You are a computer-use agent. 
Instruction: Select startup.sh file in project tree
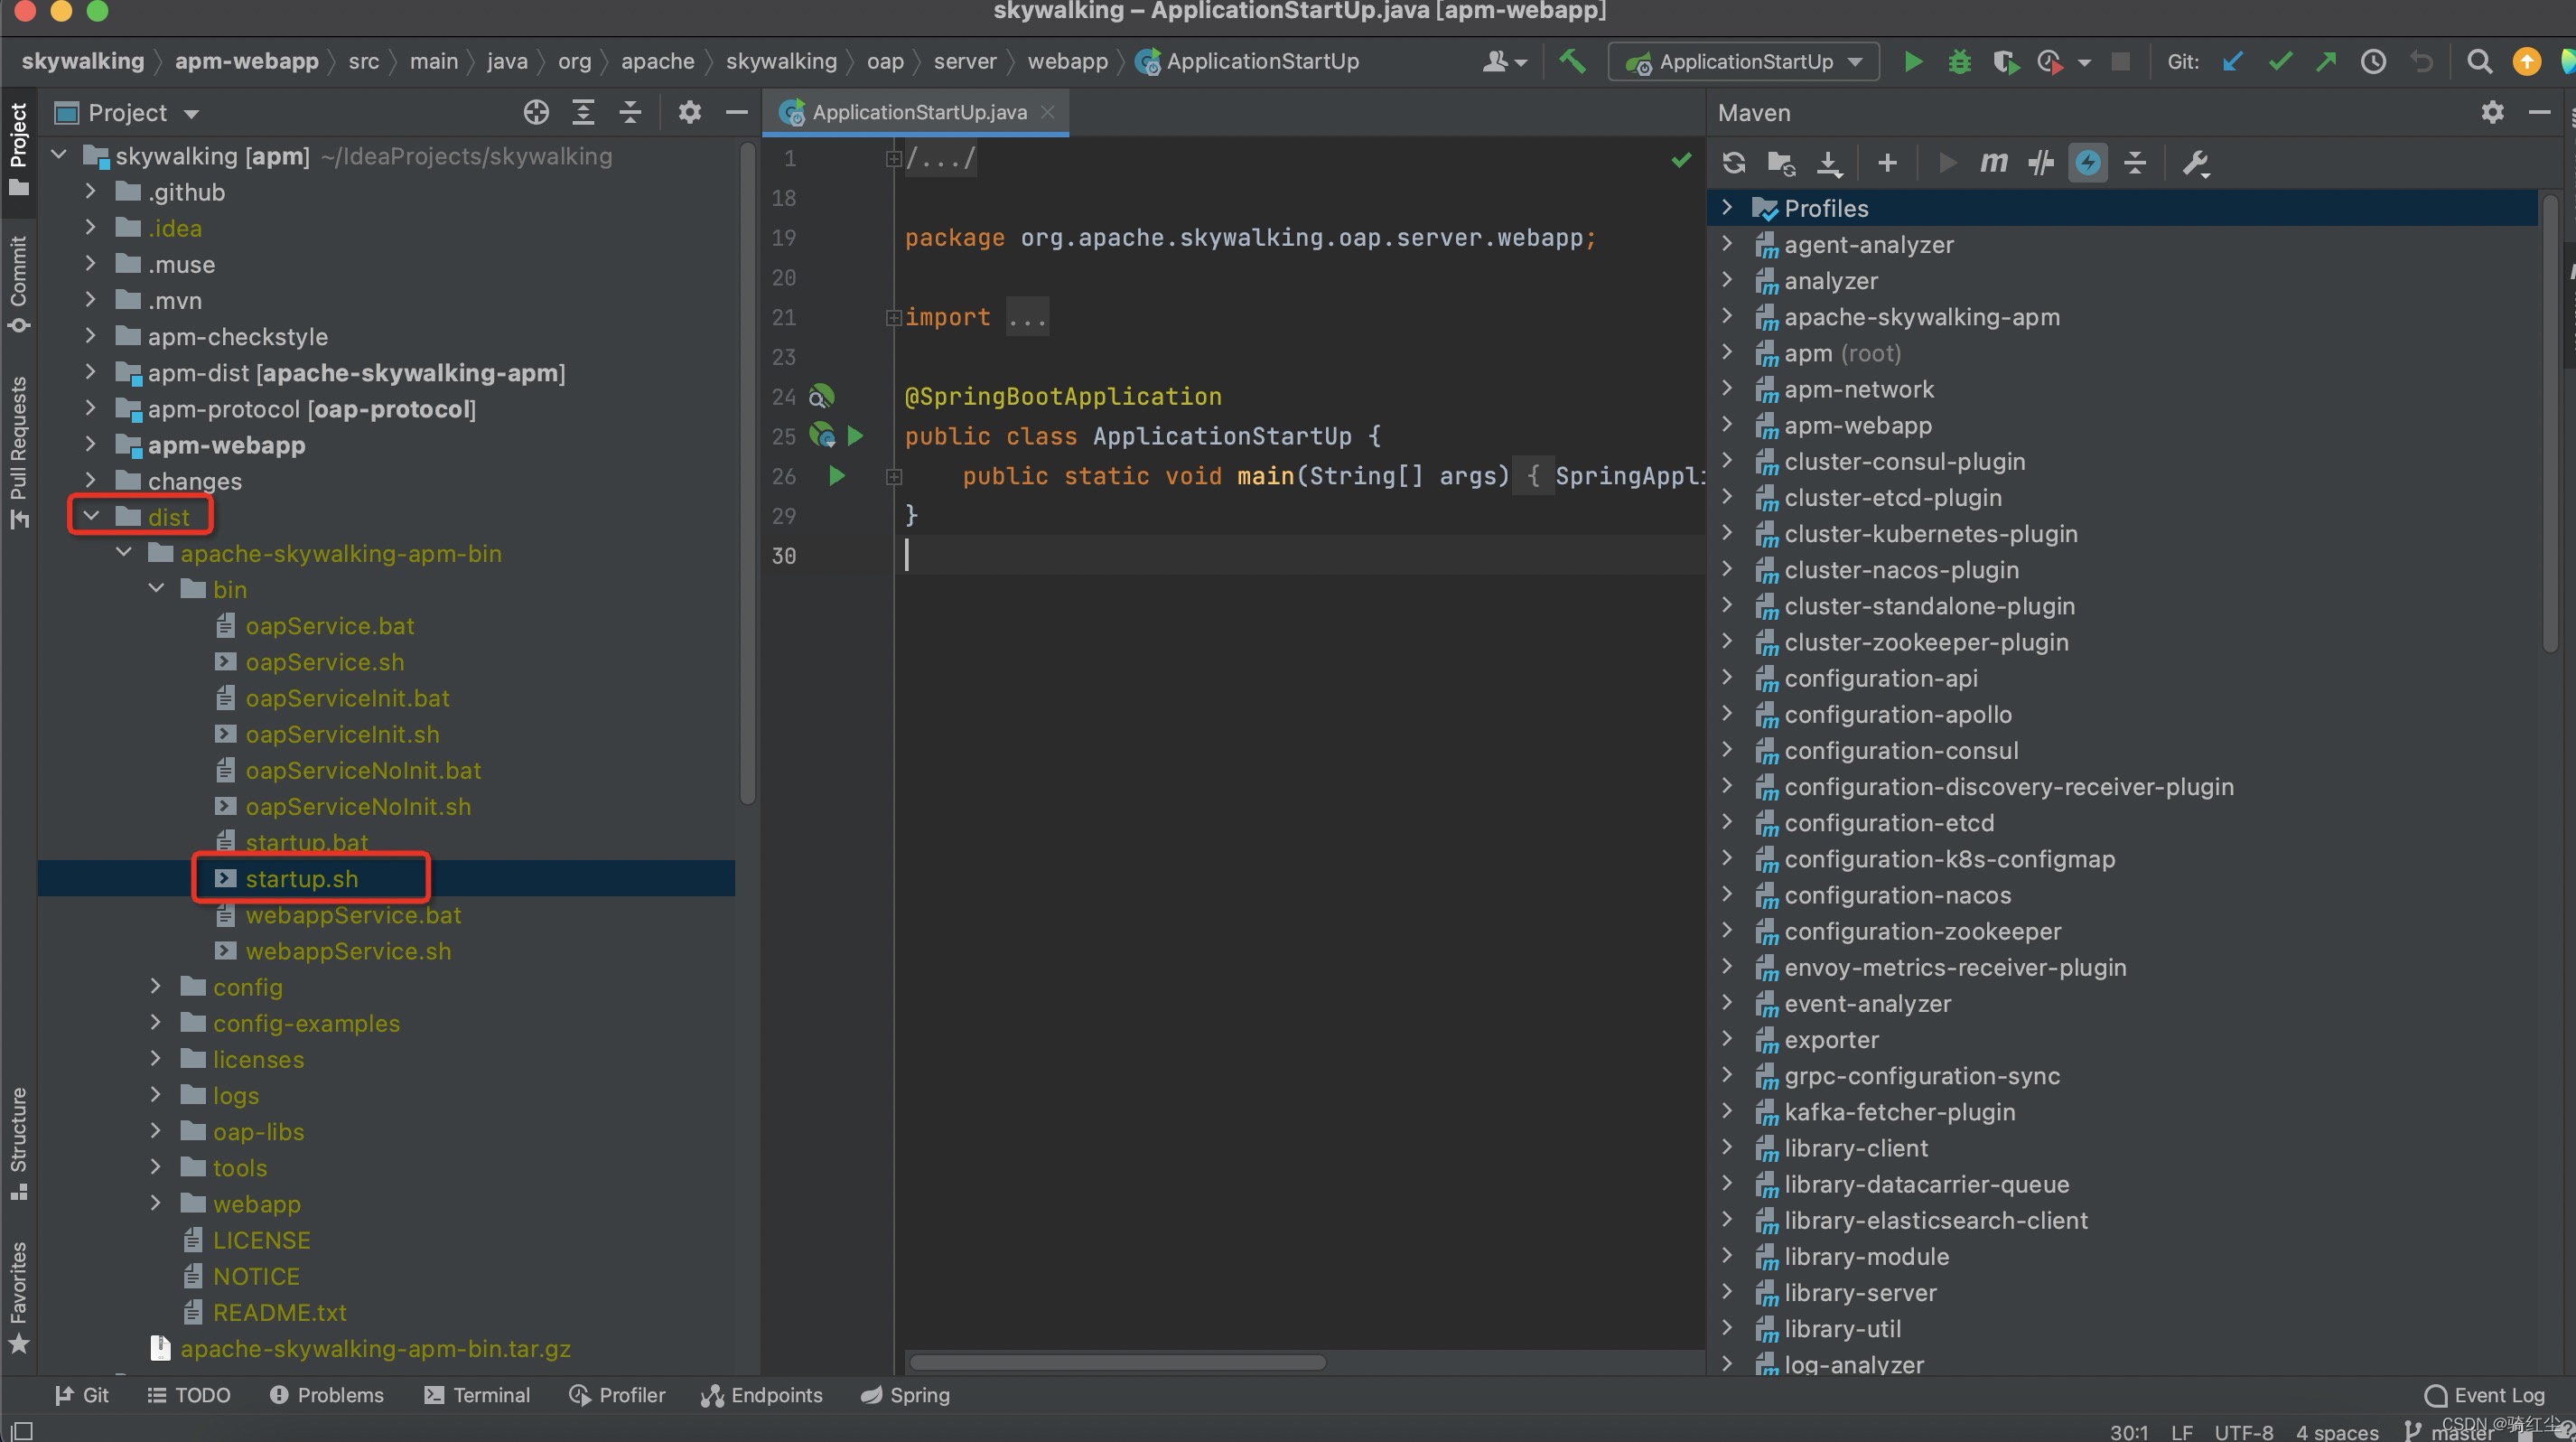pyautogui.click(x=301, y=879)
